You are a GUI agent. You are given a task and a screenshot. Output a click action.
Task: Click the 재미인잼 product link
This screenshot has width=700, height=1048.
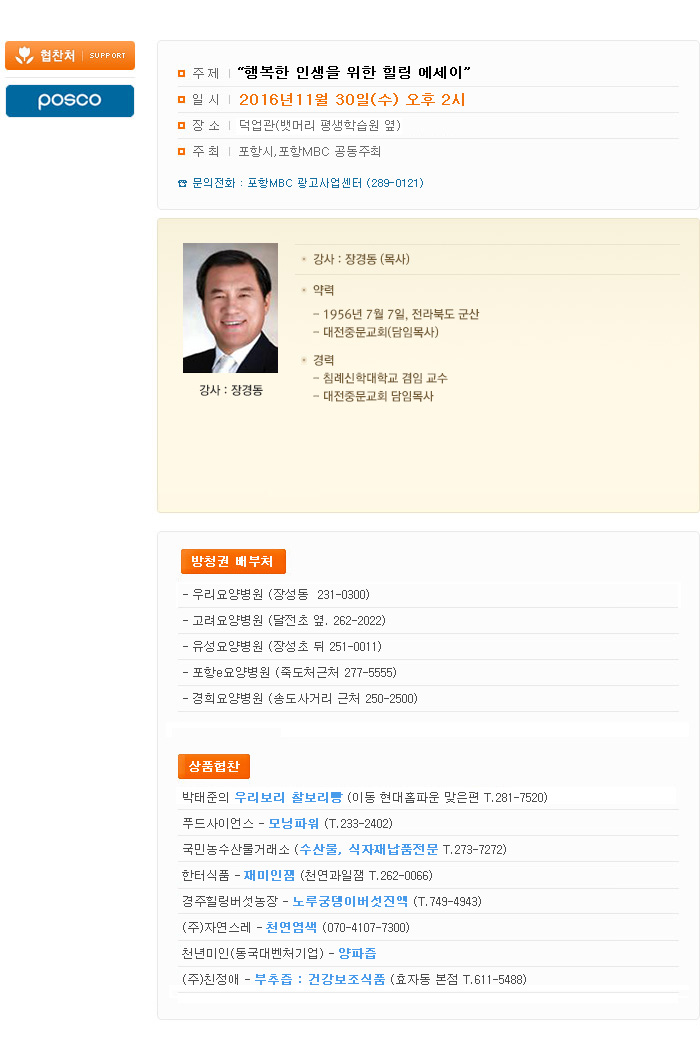point(270,876)
